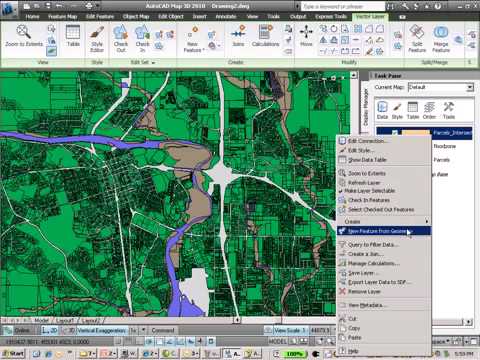Click Parcels_Intersect layer color swatch
This screenshot has width=480, height=360.
click(x=415, y=133)
